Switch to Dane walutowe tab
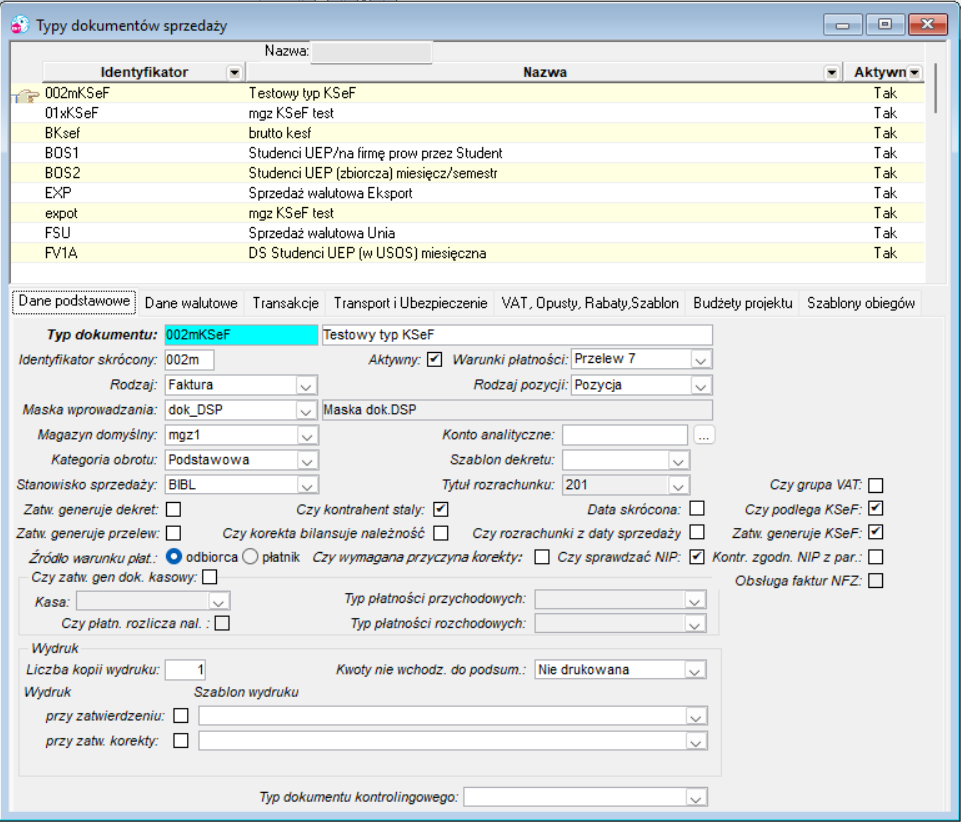 pyautogui.click(x=191, y=303)
